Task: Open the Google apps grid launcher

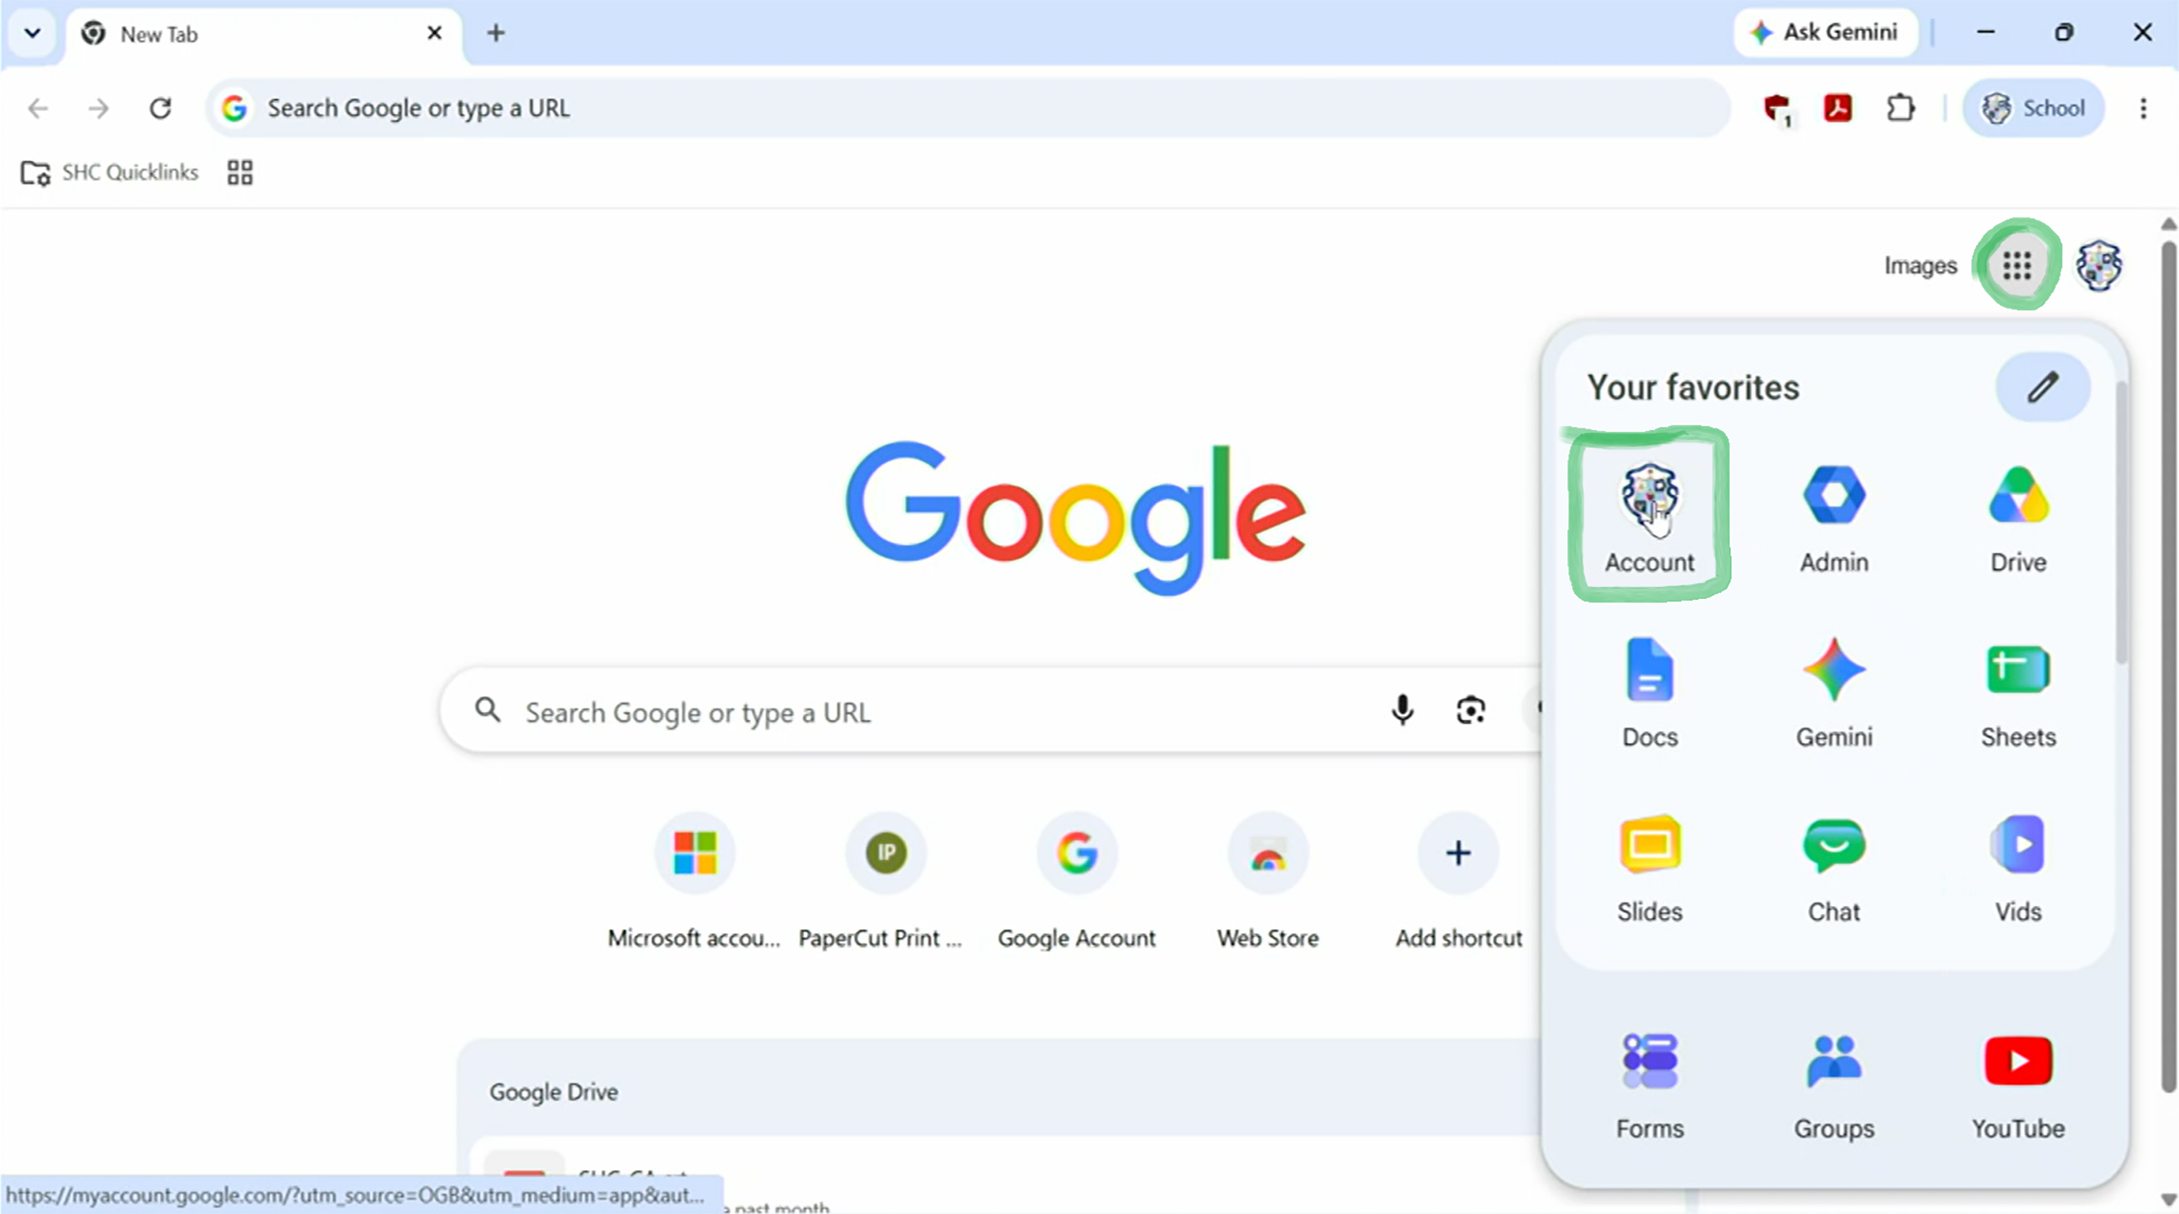Action: [2017, 265]
